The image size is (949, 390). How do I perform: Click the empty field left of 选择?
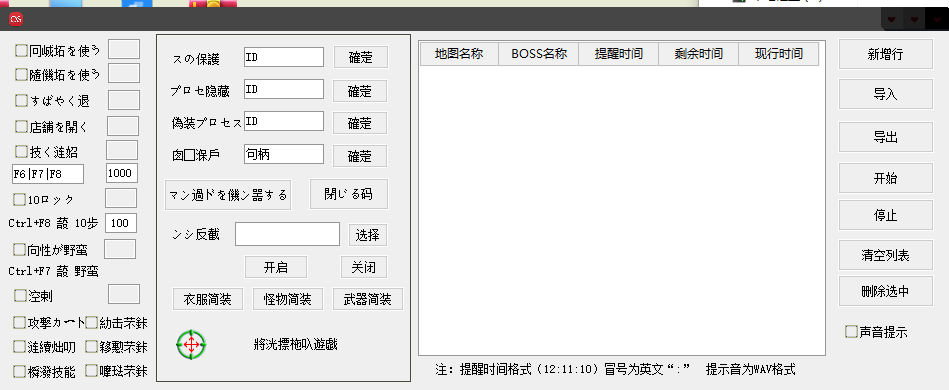coord(287,234)
